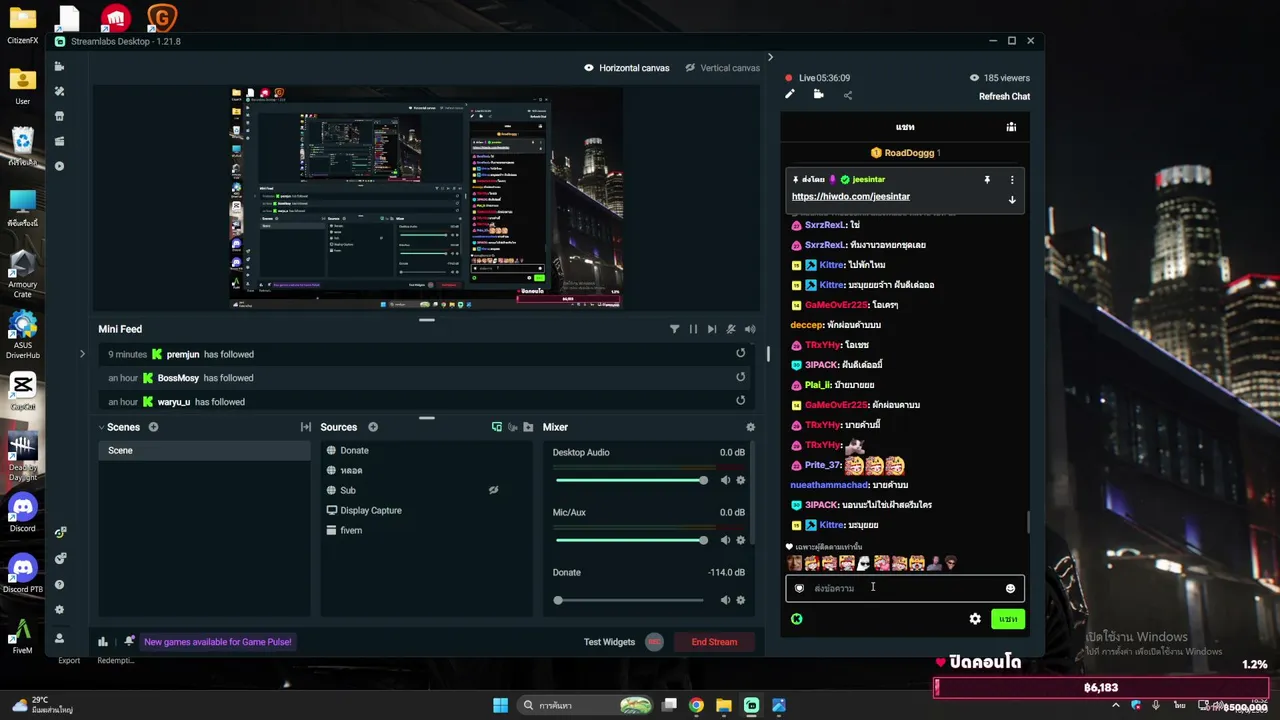Screen dimensions: 1280x720
Task: Adjust Donate volume slider handle
Action: (x=558, y=600)
